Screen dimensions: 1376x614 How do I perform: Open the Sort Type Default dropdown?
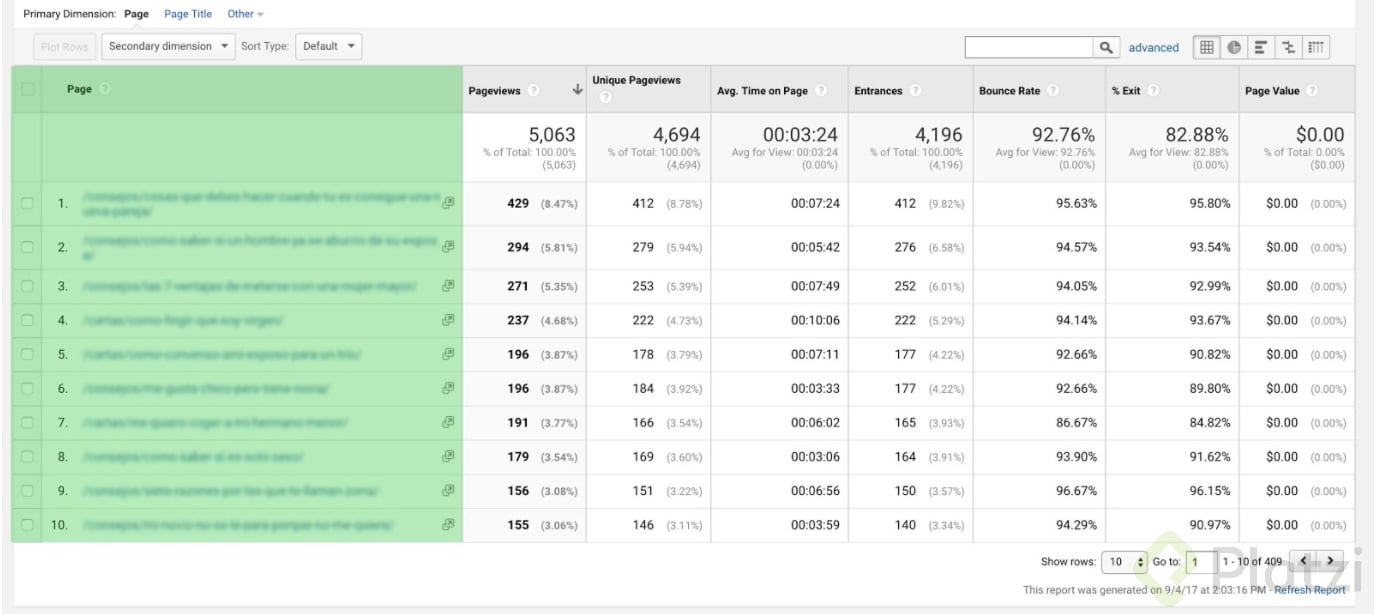pos(329,46)
